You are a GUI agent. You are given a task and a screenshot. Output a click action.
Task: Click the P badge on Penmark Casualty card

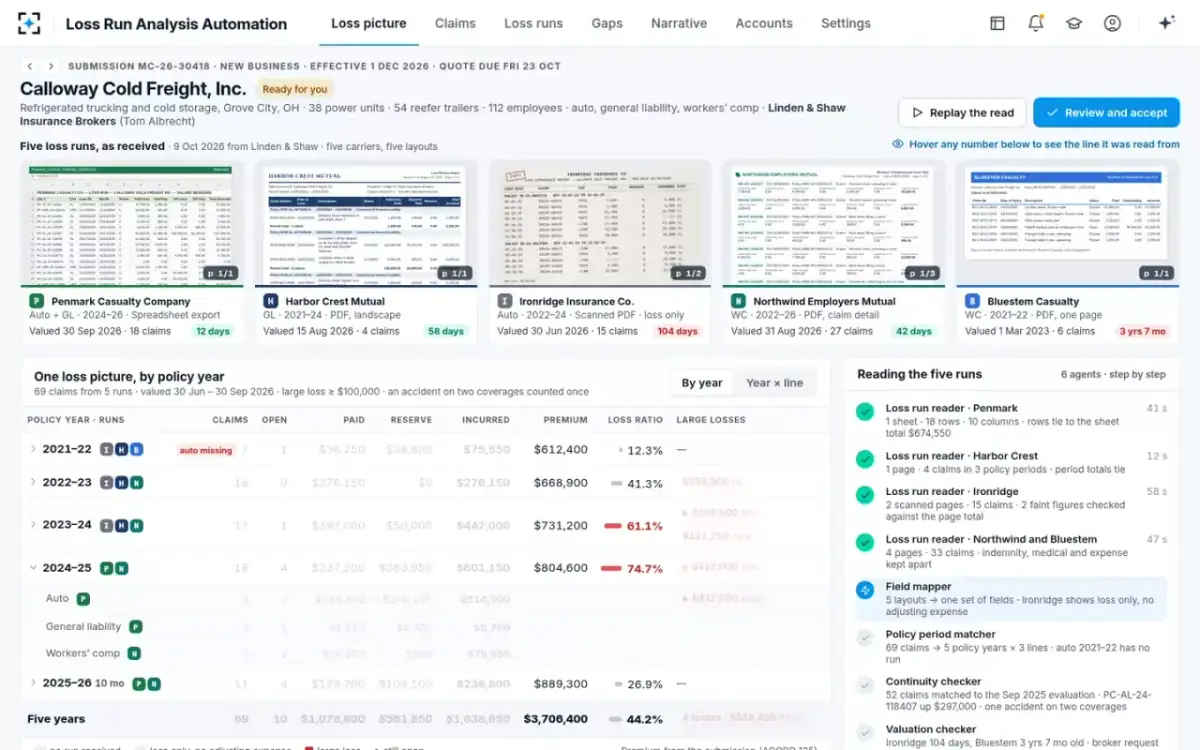tap(36, 301)
